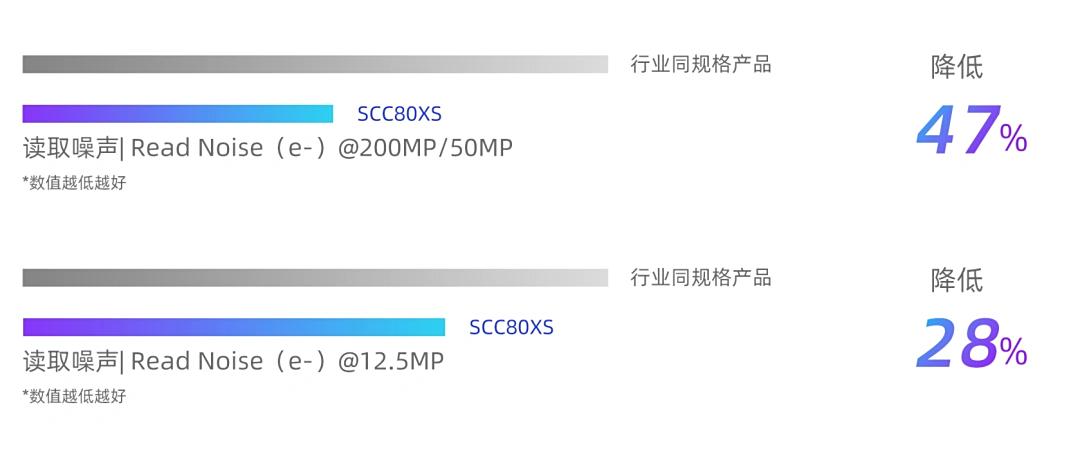Click 行业同规格产品 beside the upper gray bar

coord(701,65)
